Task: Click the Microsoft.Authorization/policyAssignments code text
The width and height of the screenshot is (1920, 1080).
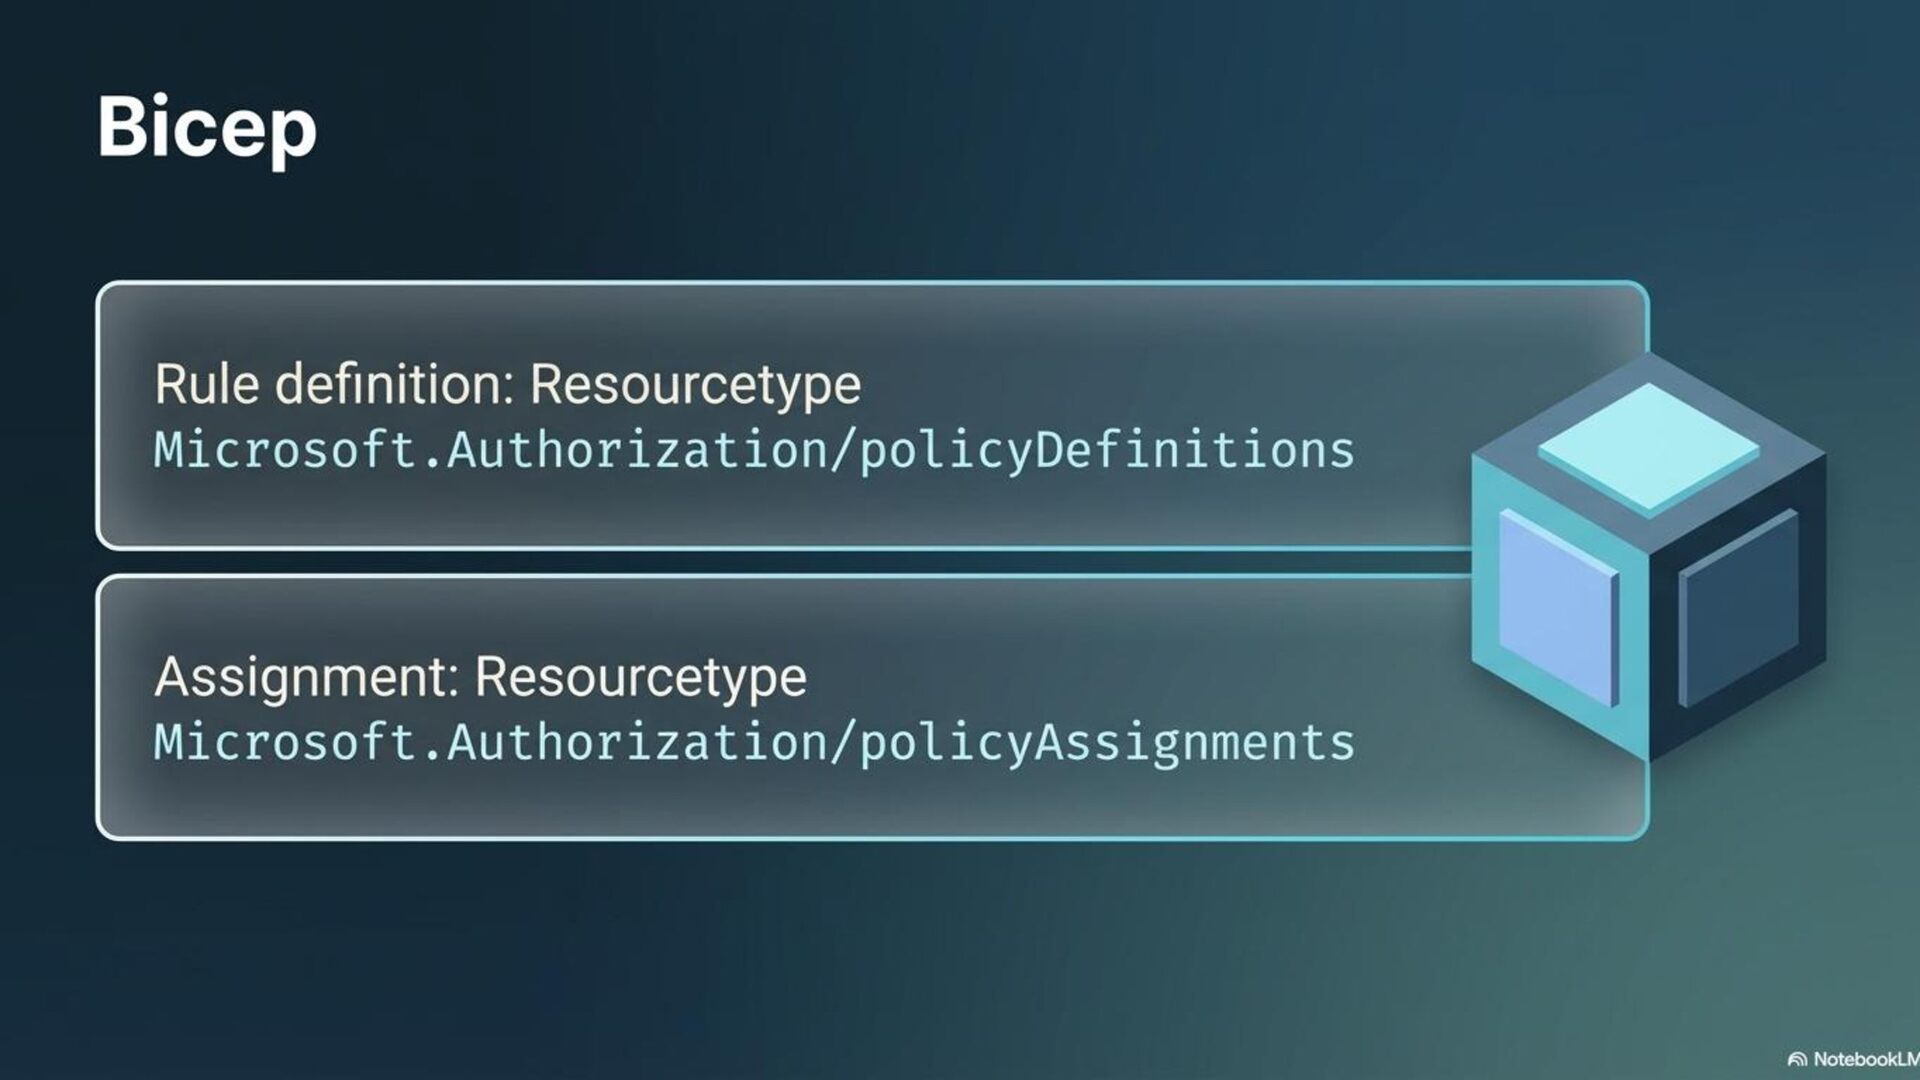Action: tap(754, 743)
